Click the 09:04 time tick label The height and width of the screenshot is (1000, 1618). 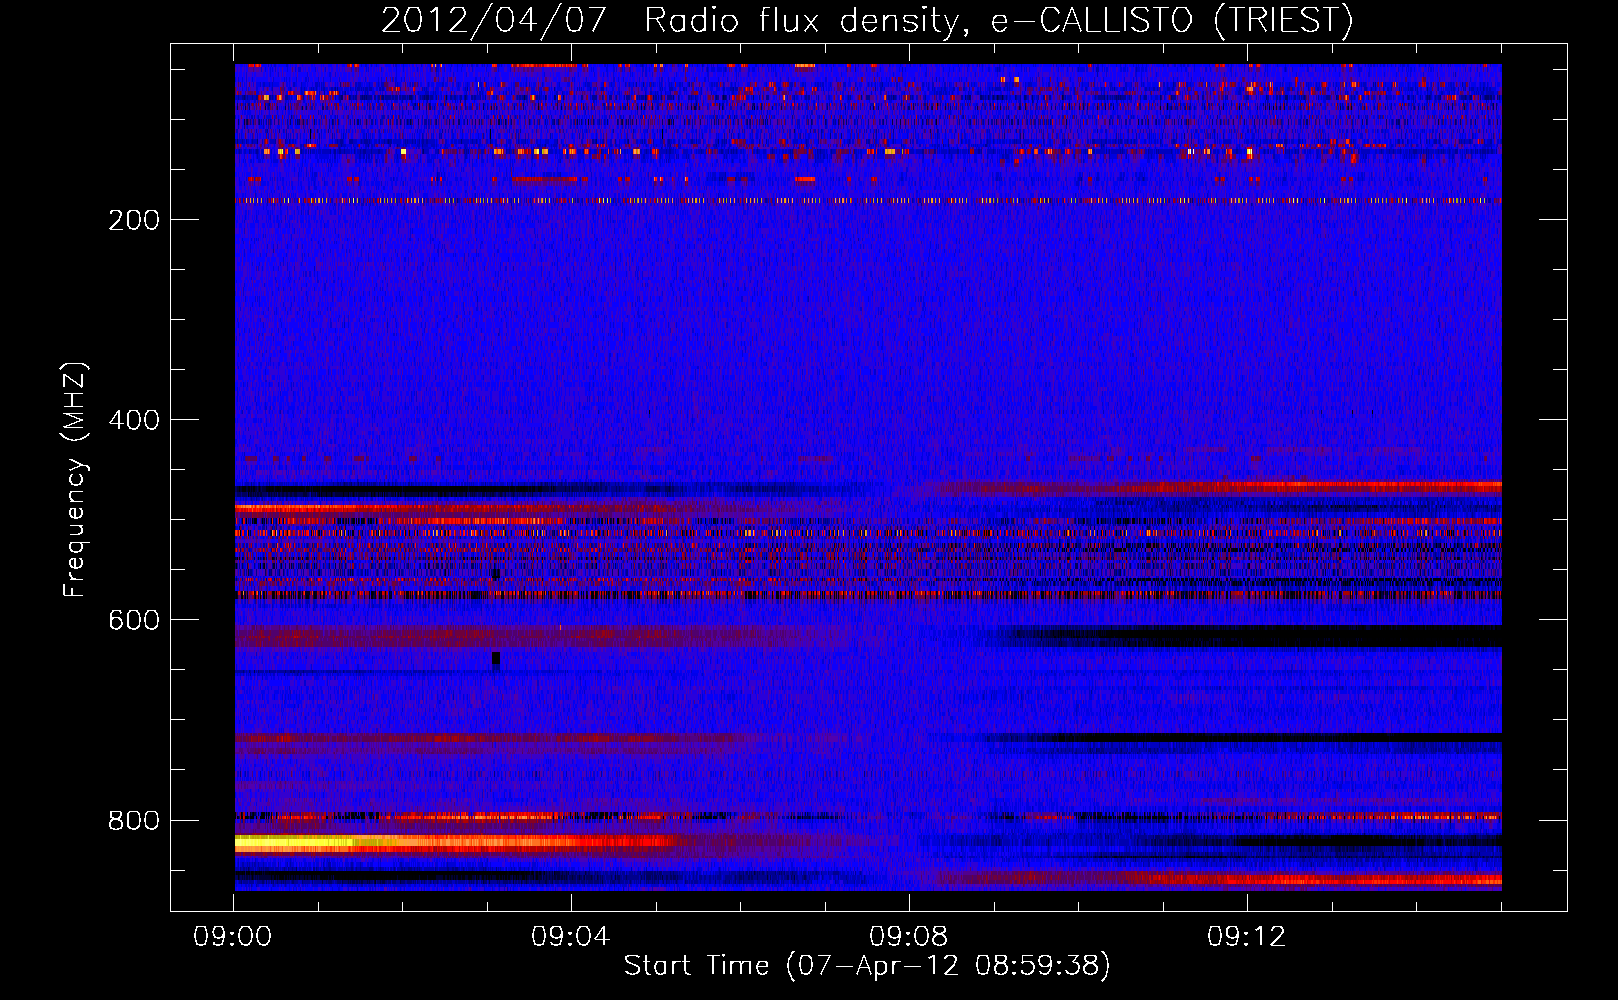pyautogui.click(x=571, y=937)
